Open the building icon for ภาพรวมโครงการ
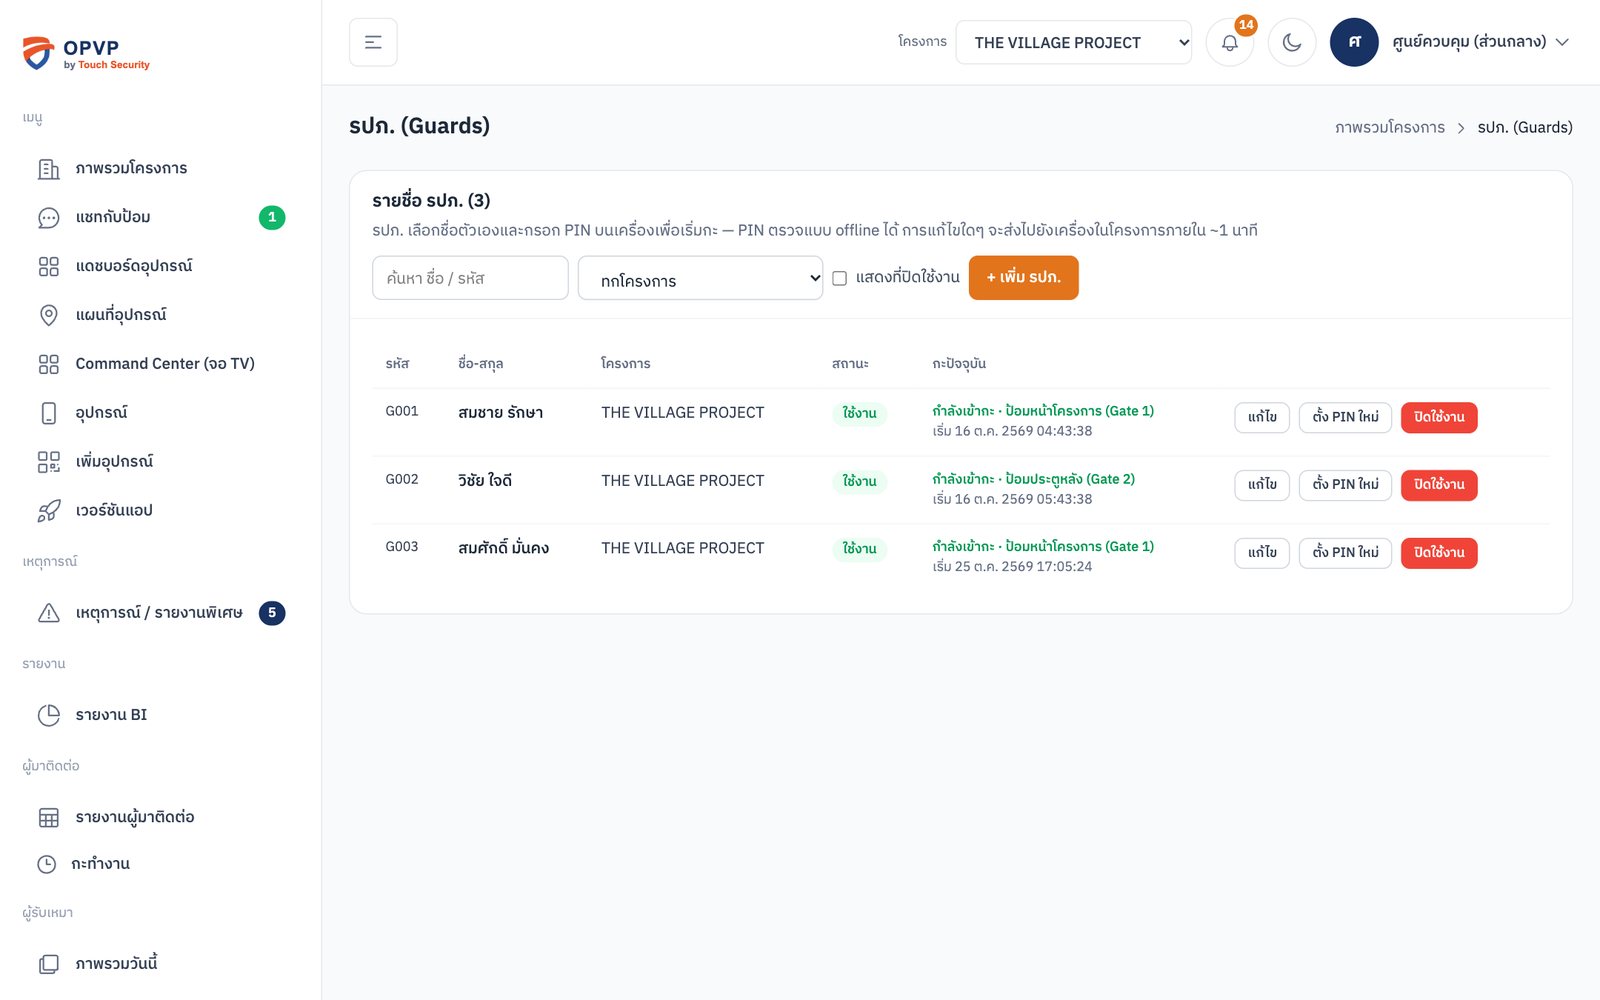Viewport: 1600px width, 1000px height. tap(48, 169)
